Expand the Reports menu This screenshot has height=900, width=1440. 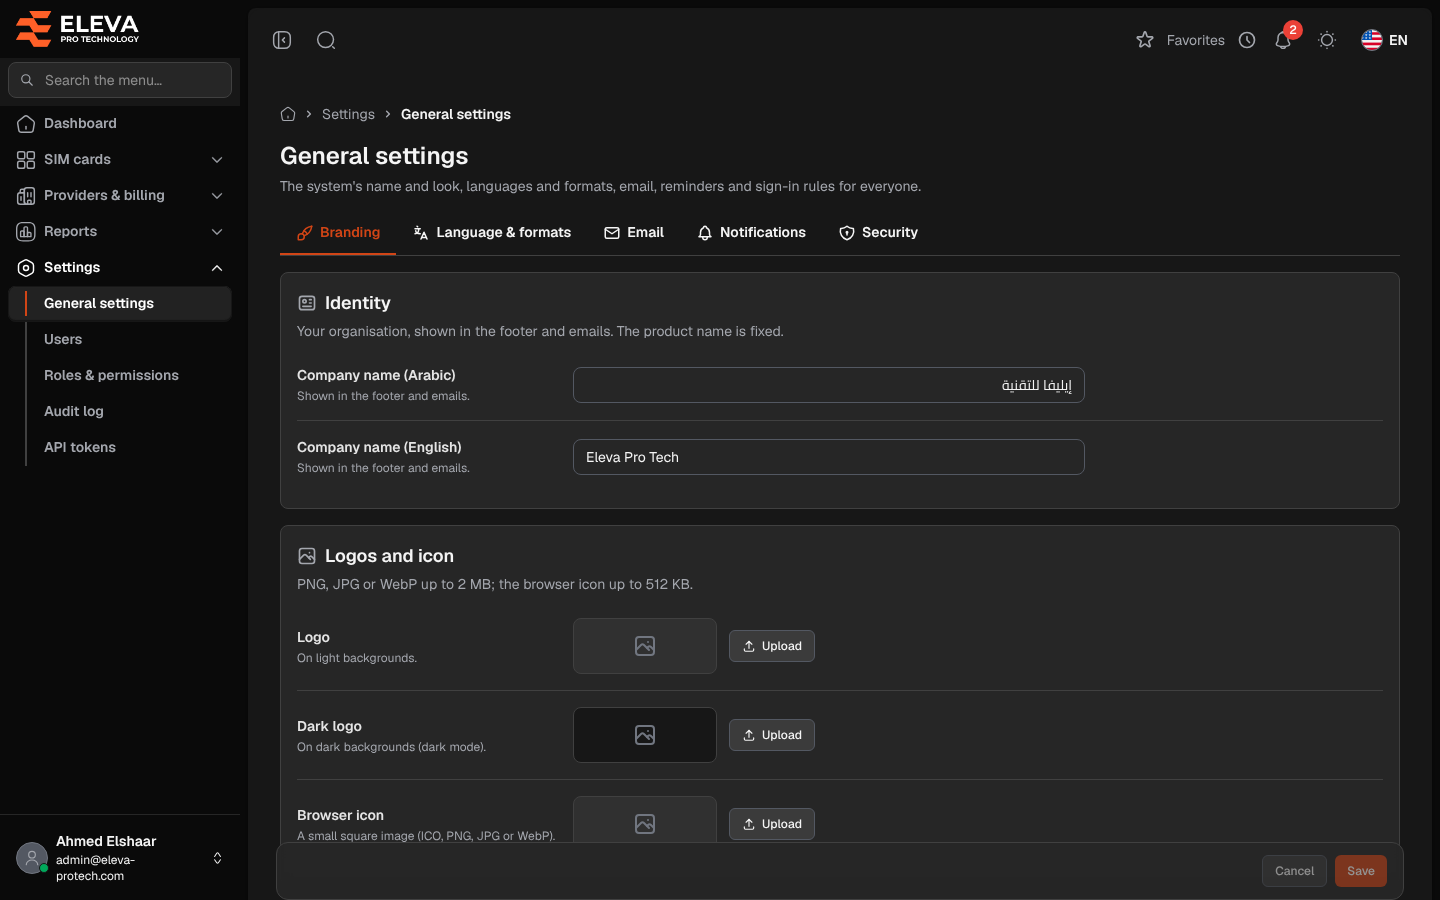click(120, 231)
